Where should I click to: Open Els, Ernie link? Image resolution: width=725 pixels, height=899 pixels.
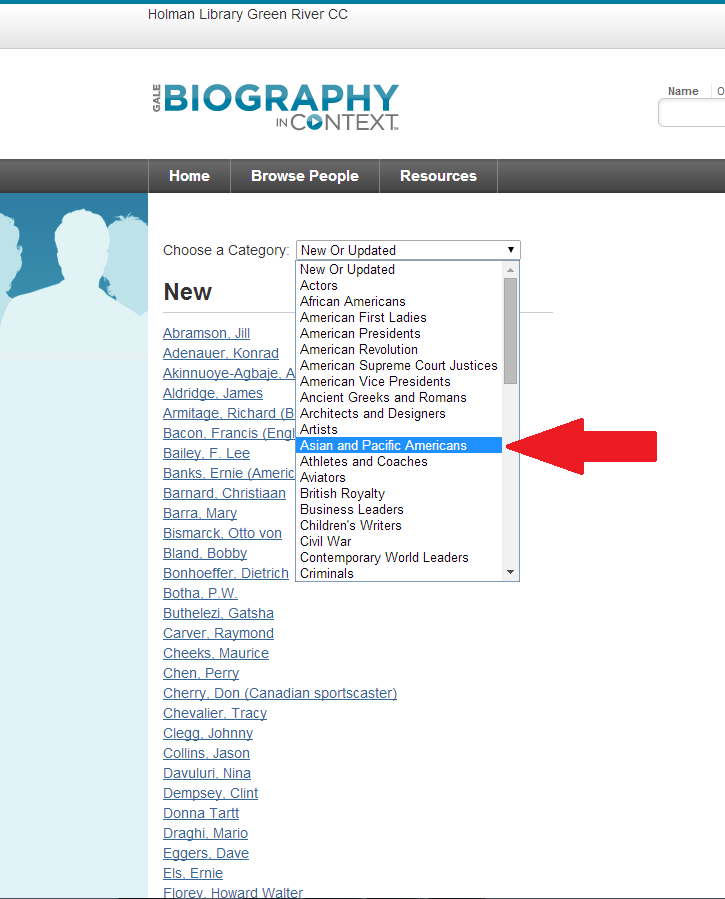coord(193,875)
